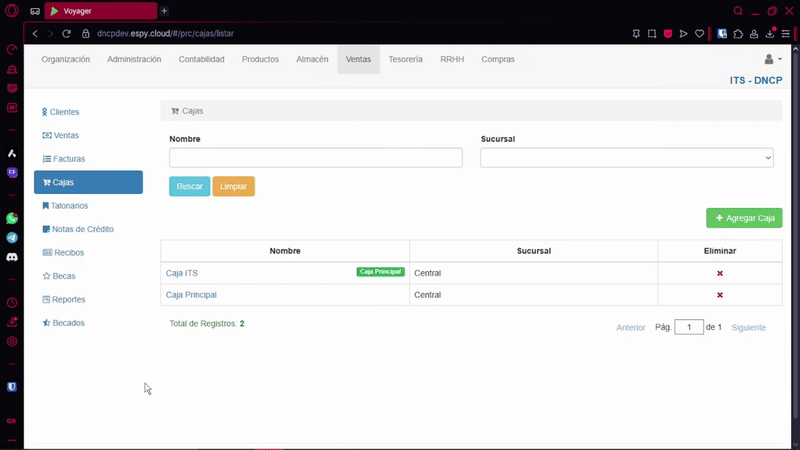
Task: Click the Buscar button
Action: pyautogui.click(x=189, y=187)
